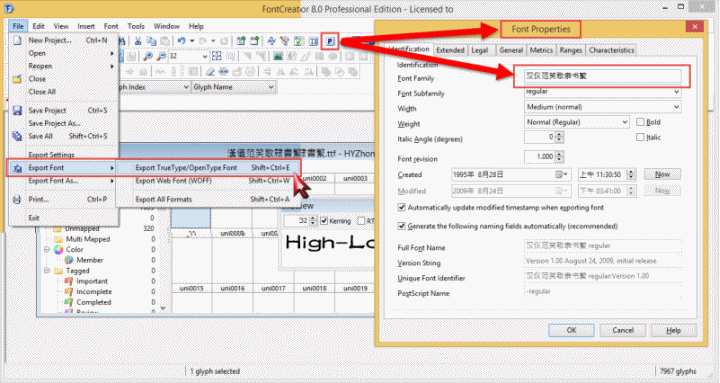This screenshot has height=383, width=720.
Task: Open the zoom level 32 dropdown
Action: point(204,56)
